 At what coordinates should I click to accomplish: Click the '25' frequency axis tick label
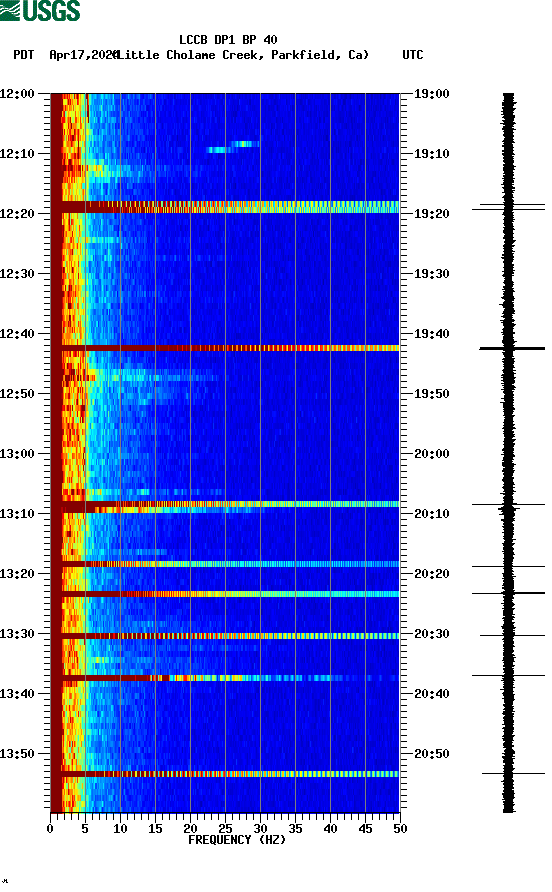225,829
